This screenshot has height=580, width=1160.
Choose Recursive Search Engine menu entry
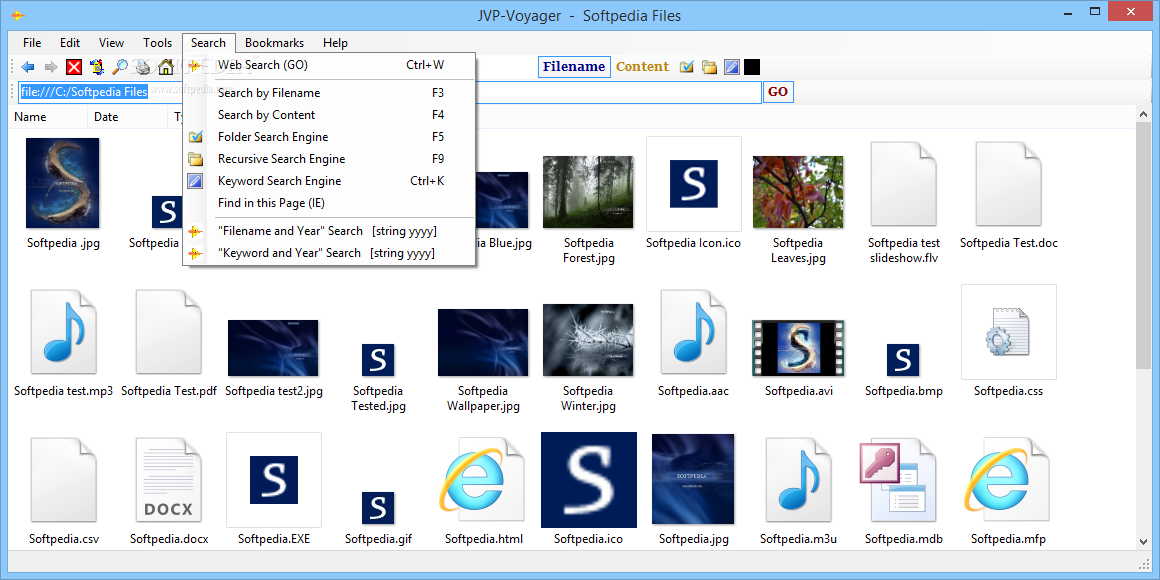(329, 159)
